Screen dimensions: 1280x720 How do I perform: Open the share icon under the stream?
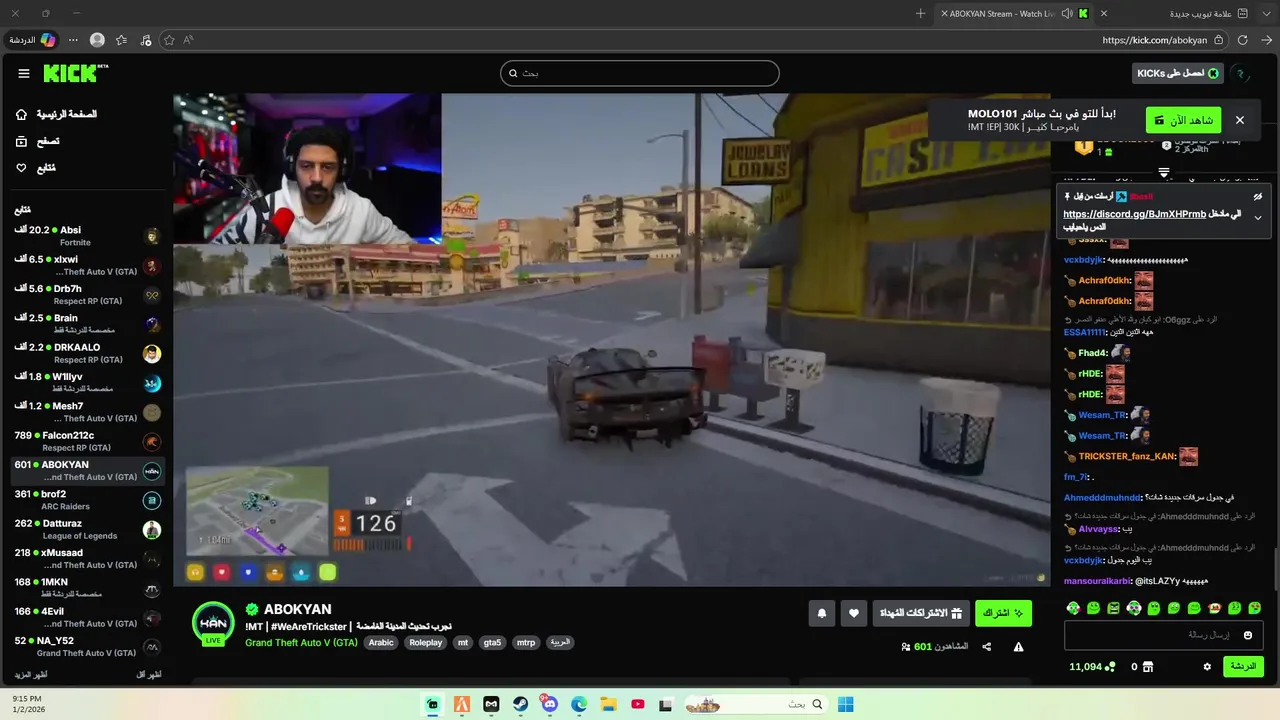987,647
